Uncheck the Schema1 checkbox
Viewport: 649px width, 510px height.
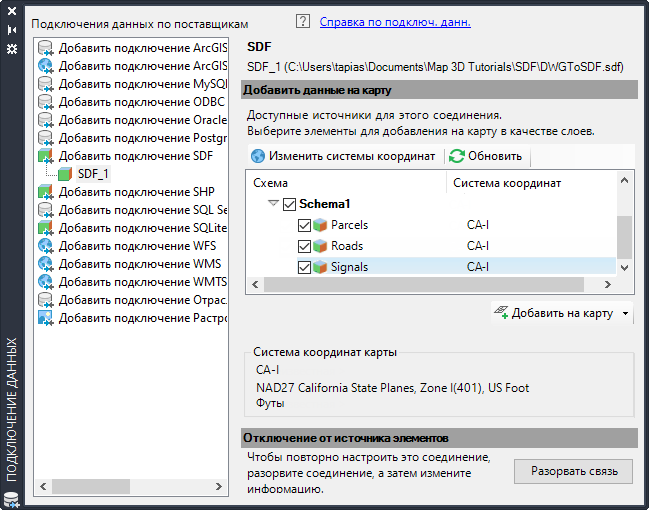[290, 204]
